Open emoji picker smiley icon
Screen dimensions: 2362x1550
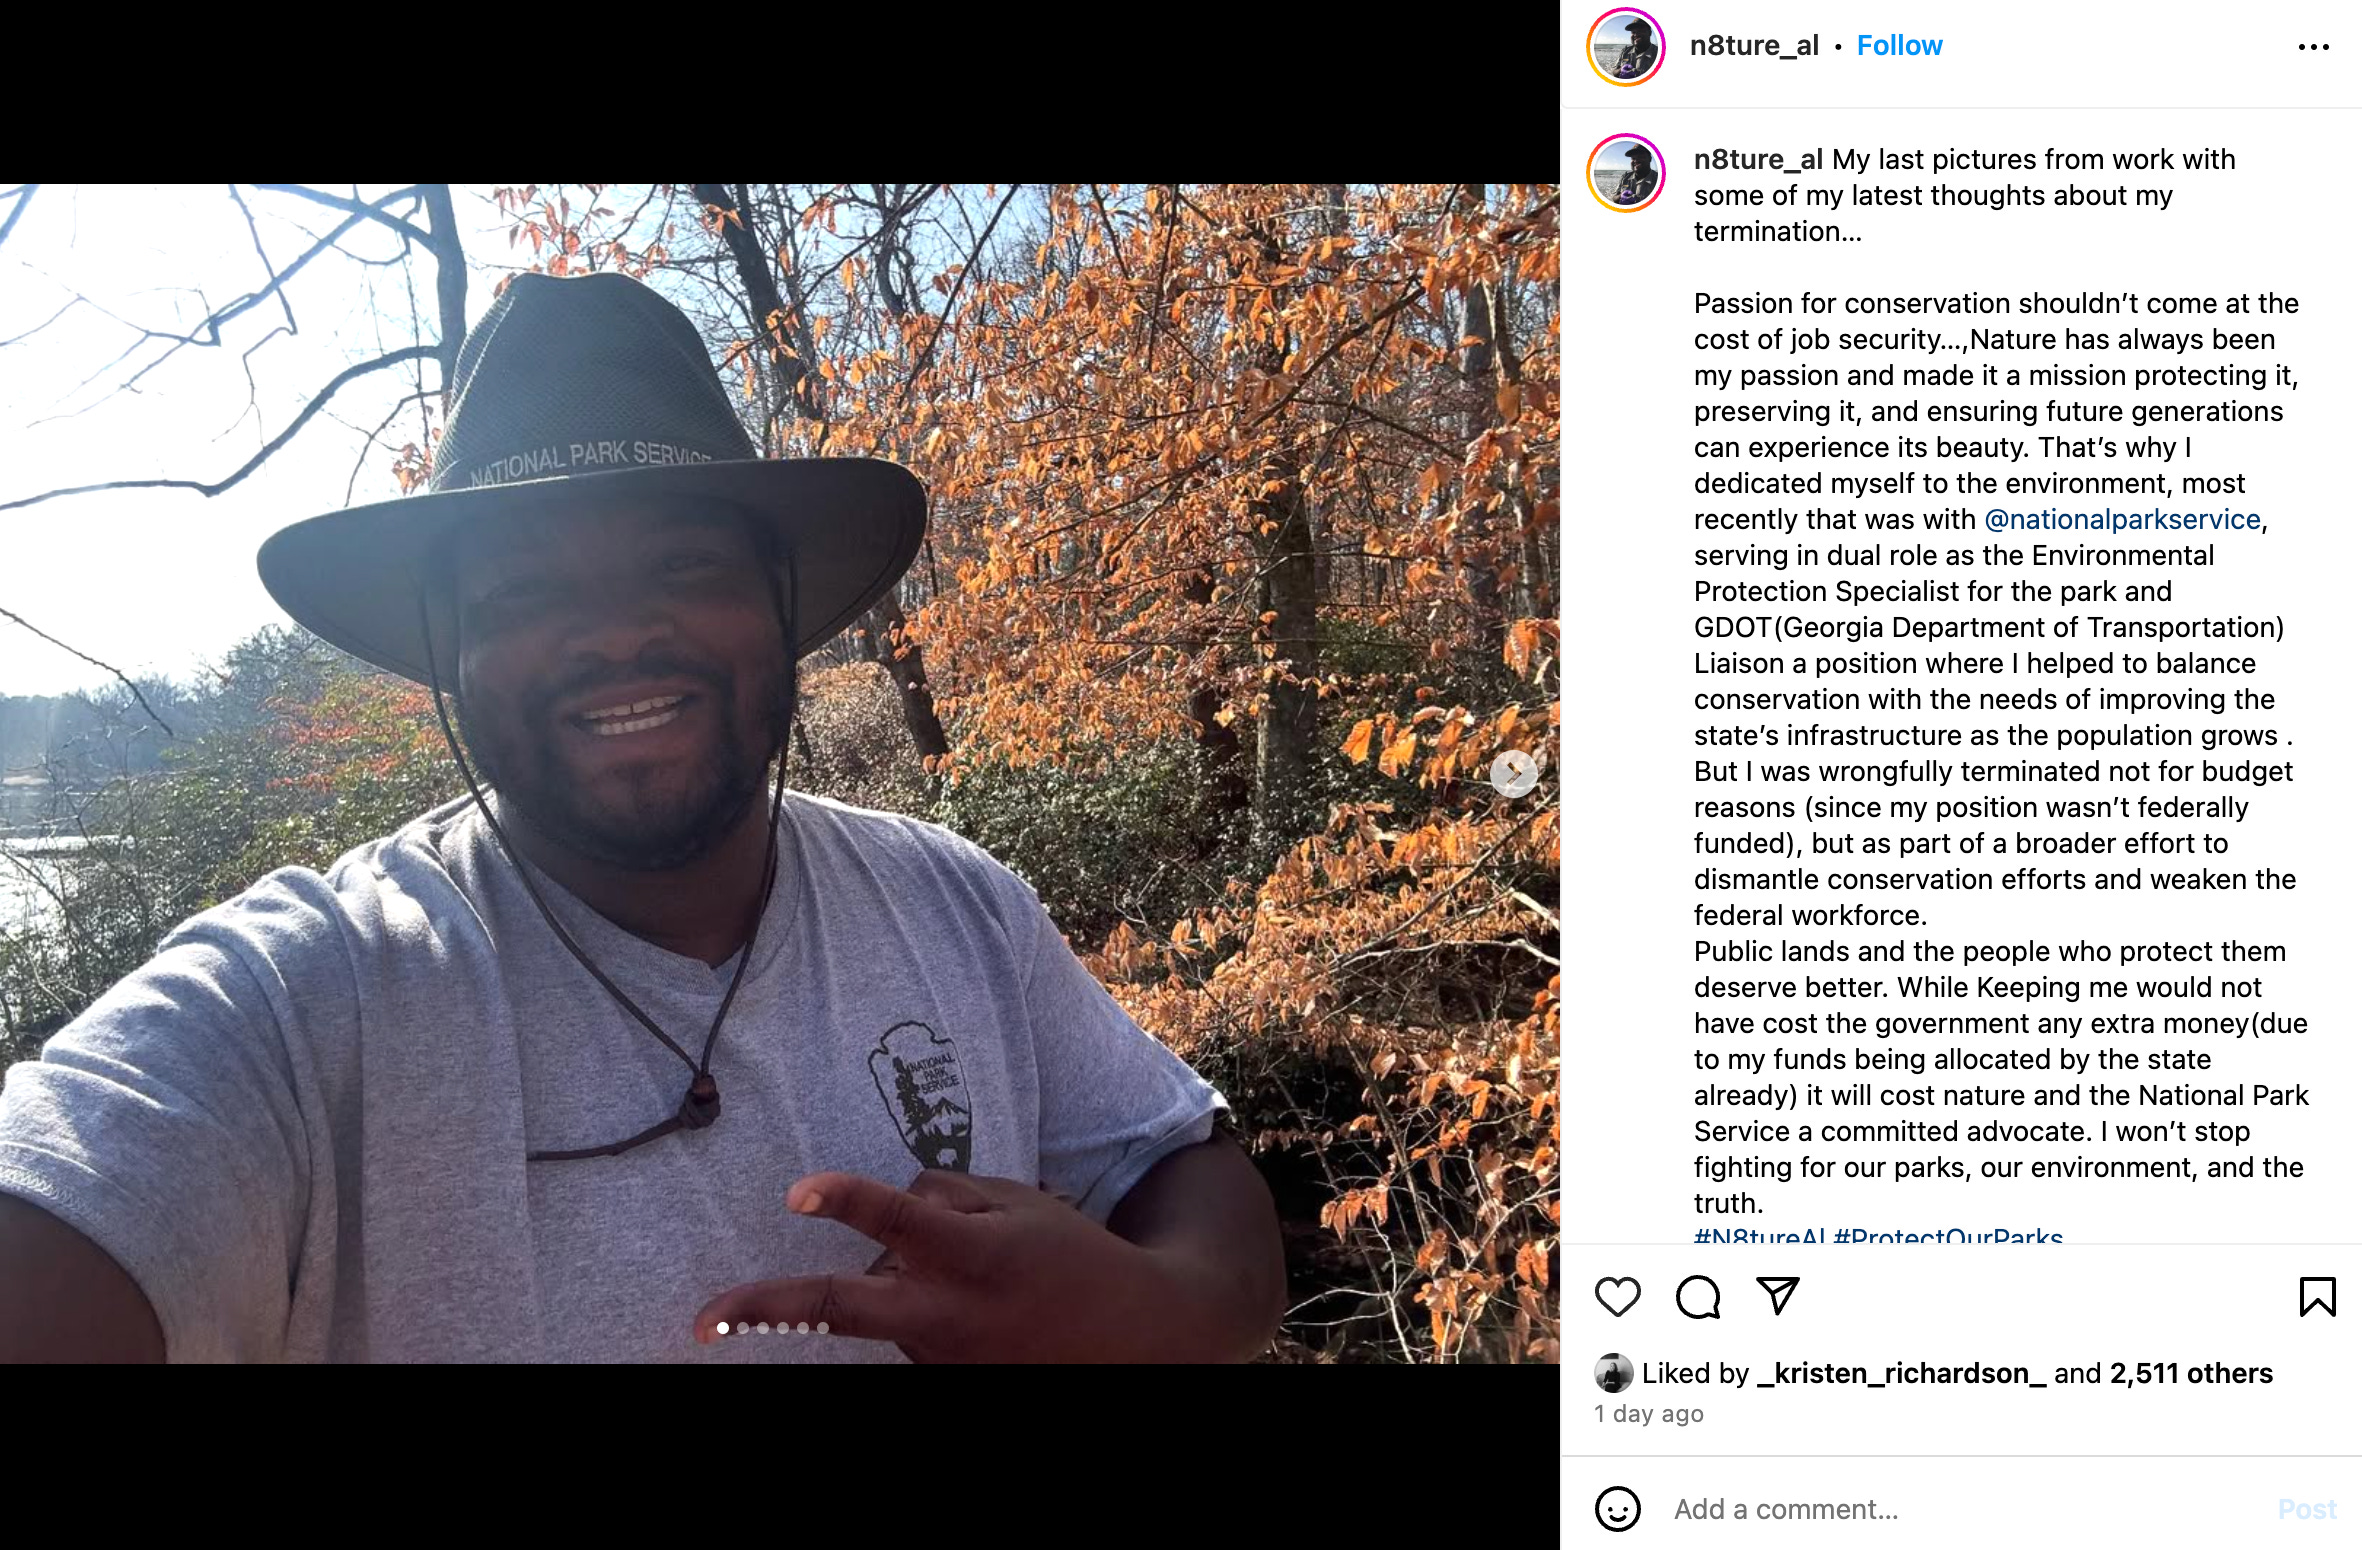tap(1617, 1508)
